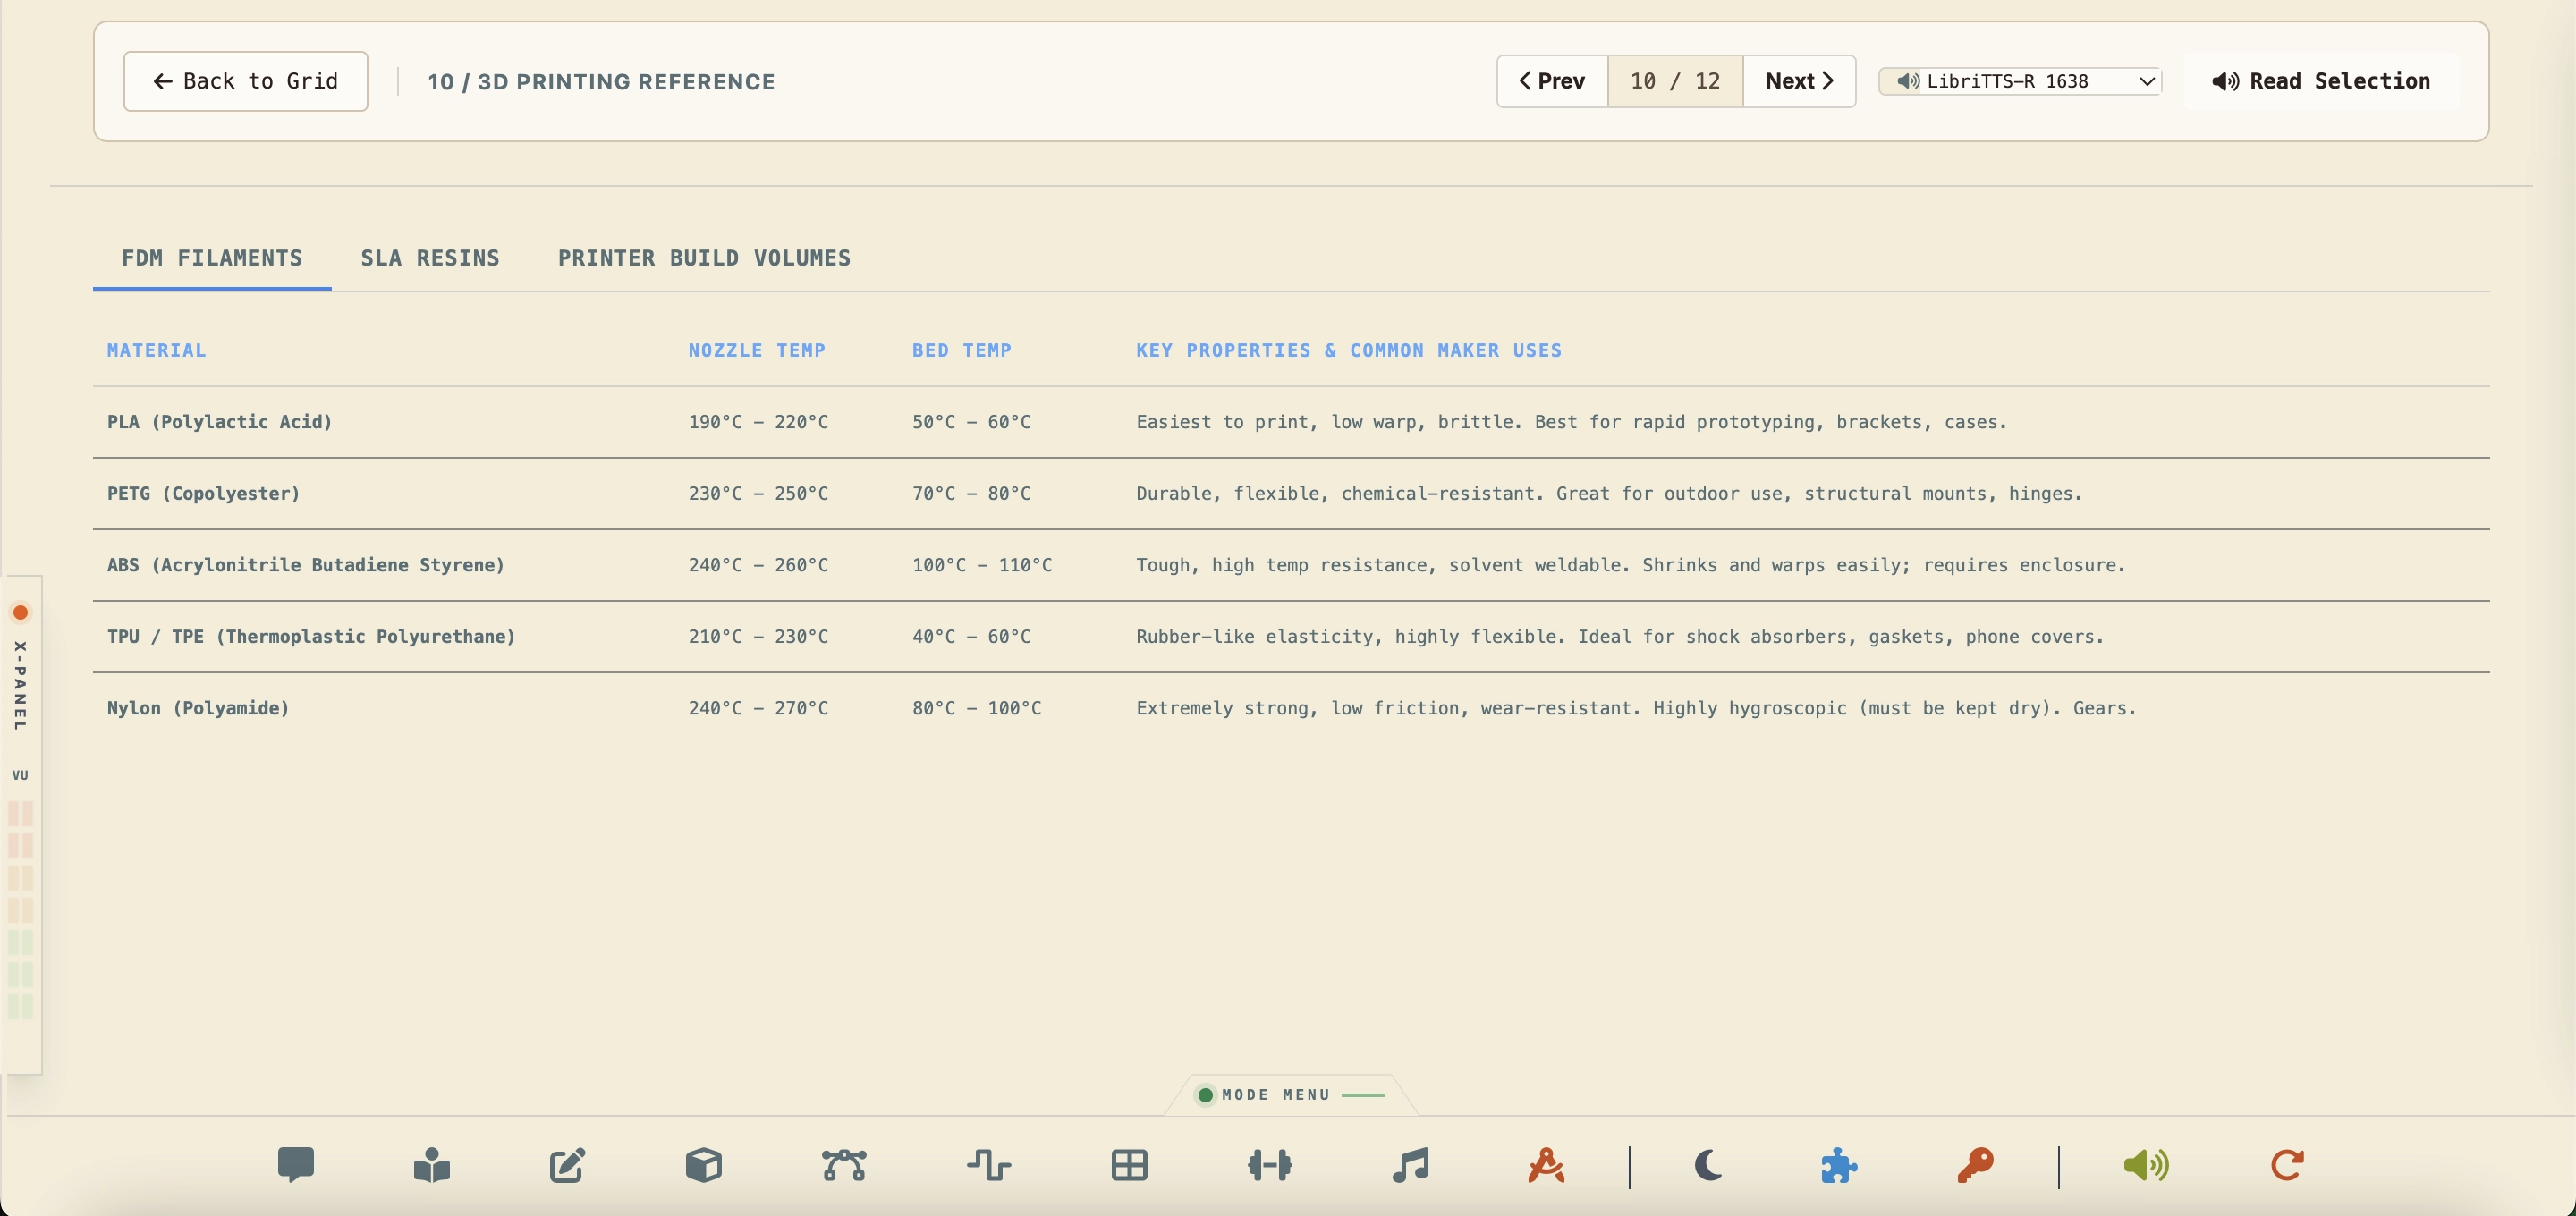Open the LibriTTS-R 1638 voice dropdown
2576x1216 pixels.
tap(2020, 81)
